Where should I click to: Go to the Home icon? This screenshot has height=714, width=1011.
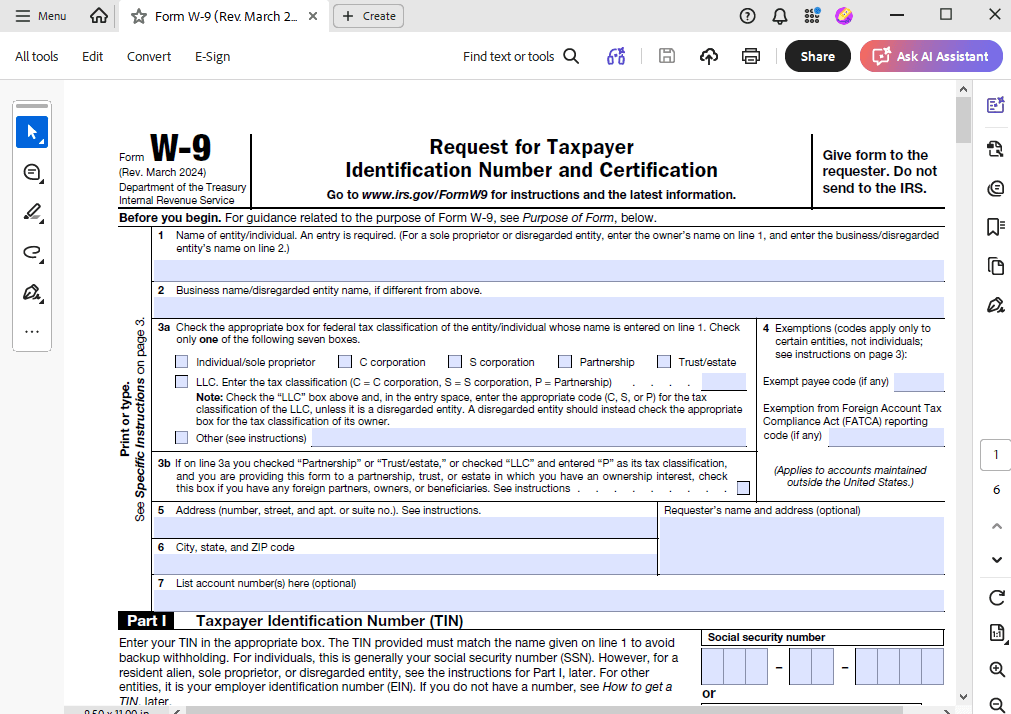[99, 15]
